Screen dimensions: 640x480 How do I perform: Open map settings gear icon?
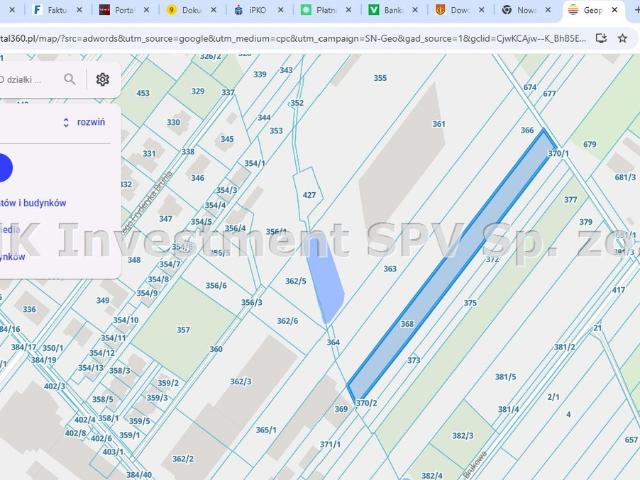(102, 79)
